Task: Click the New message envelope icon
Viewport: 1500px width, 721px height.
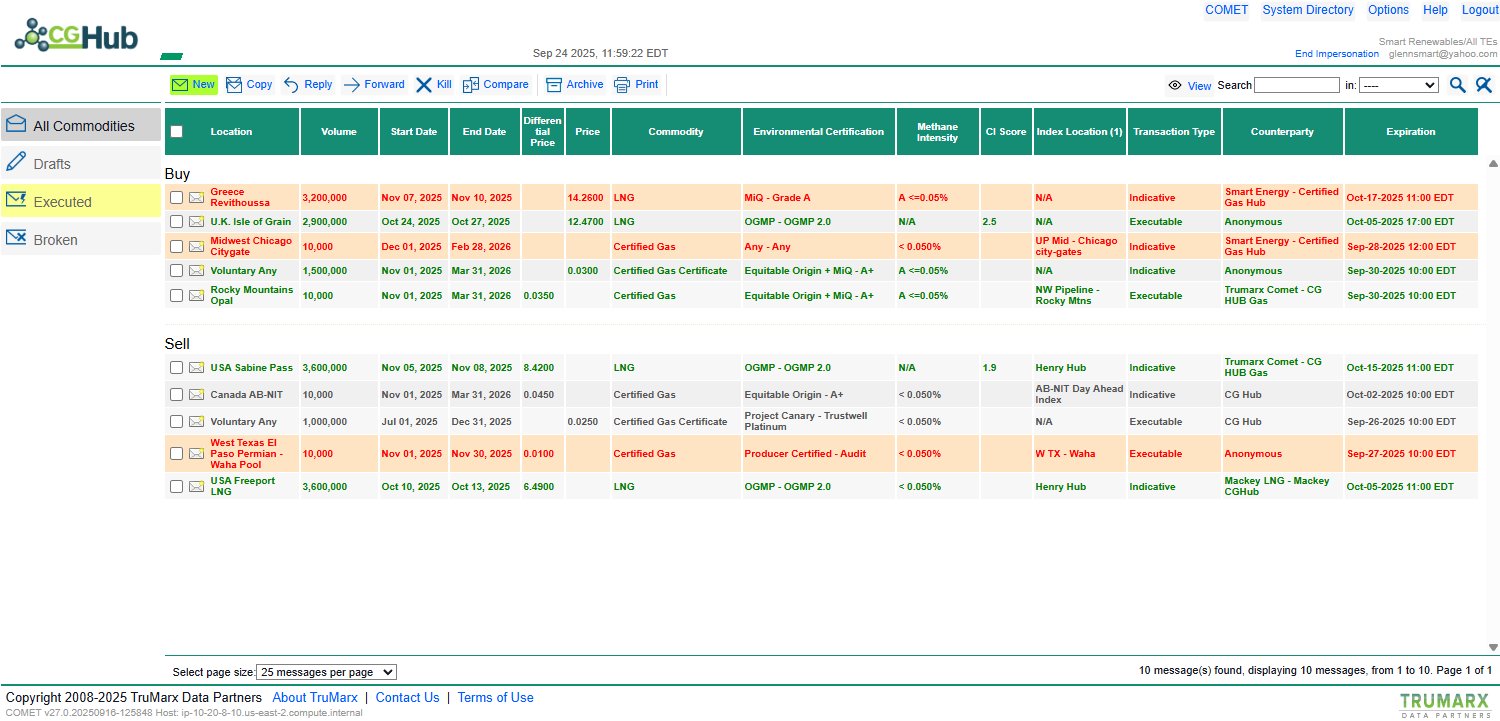Action: 180,85
